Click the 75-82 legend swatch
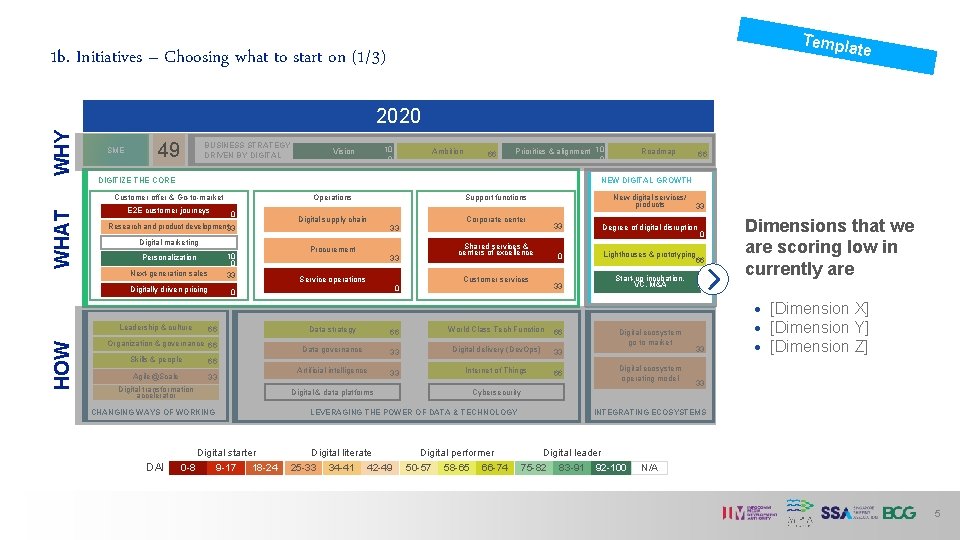This screenshot has height=540, width=960. pos(533,468)
